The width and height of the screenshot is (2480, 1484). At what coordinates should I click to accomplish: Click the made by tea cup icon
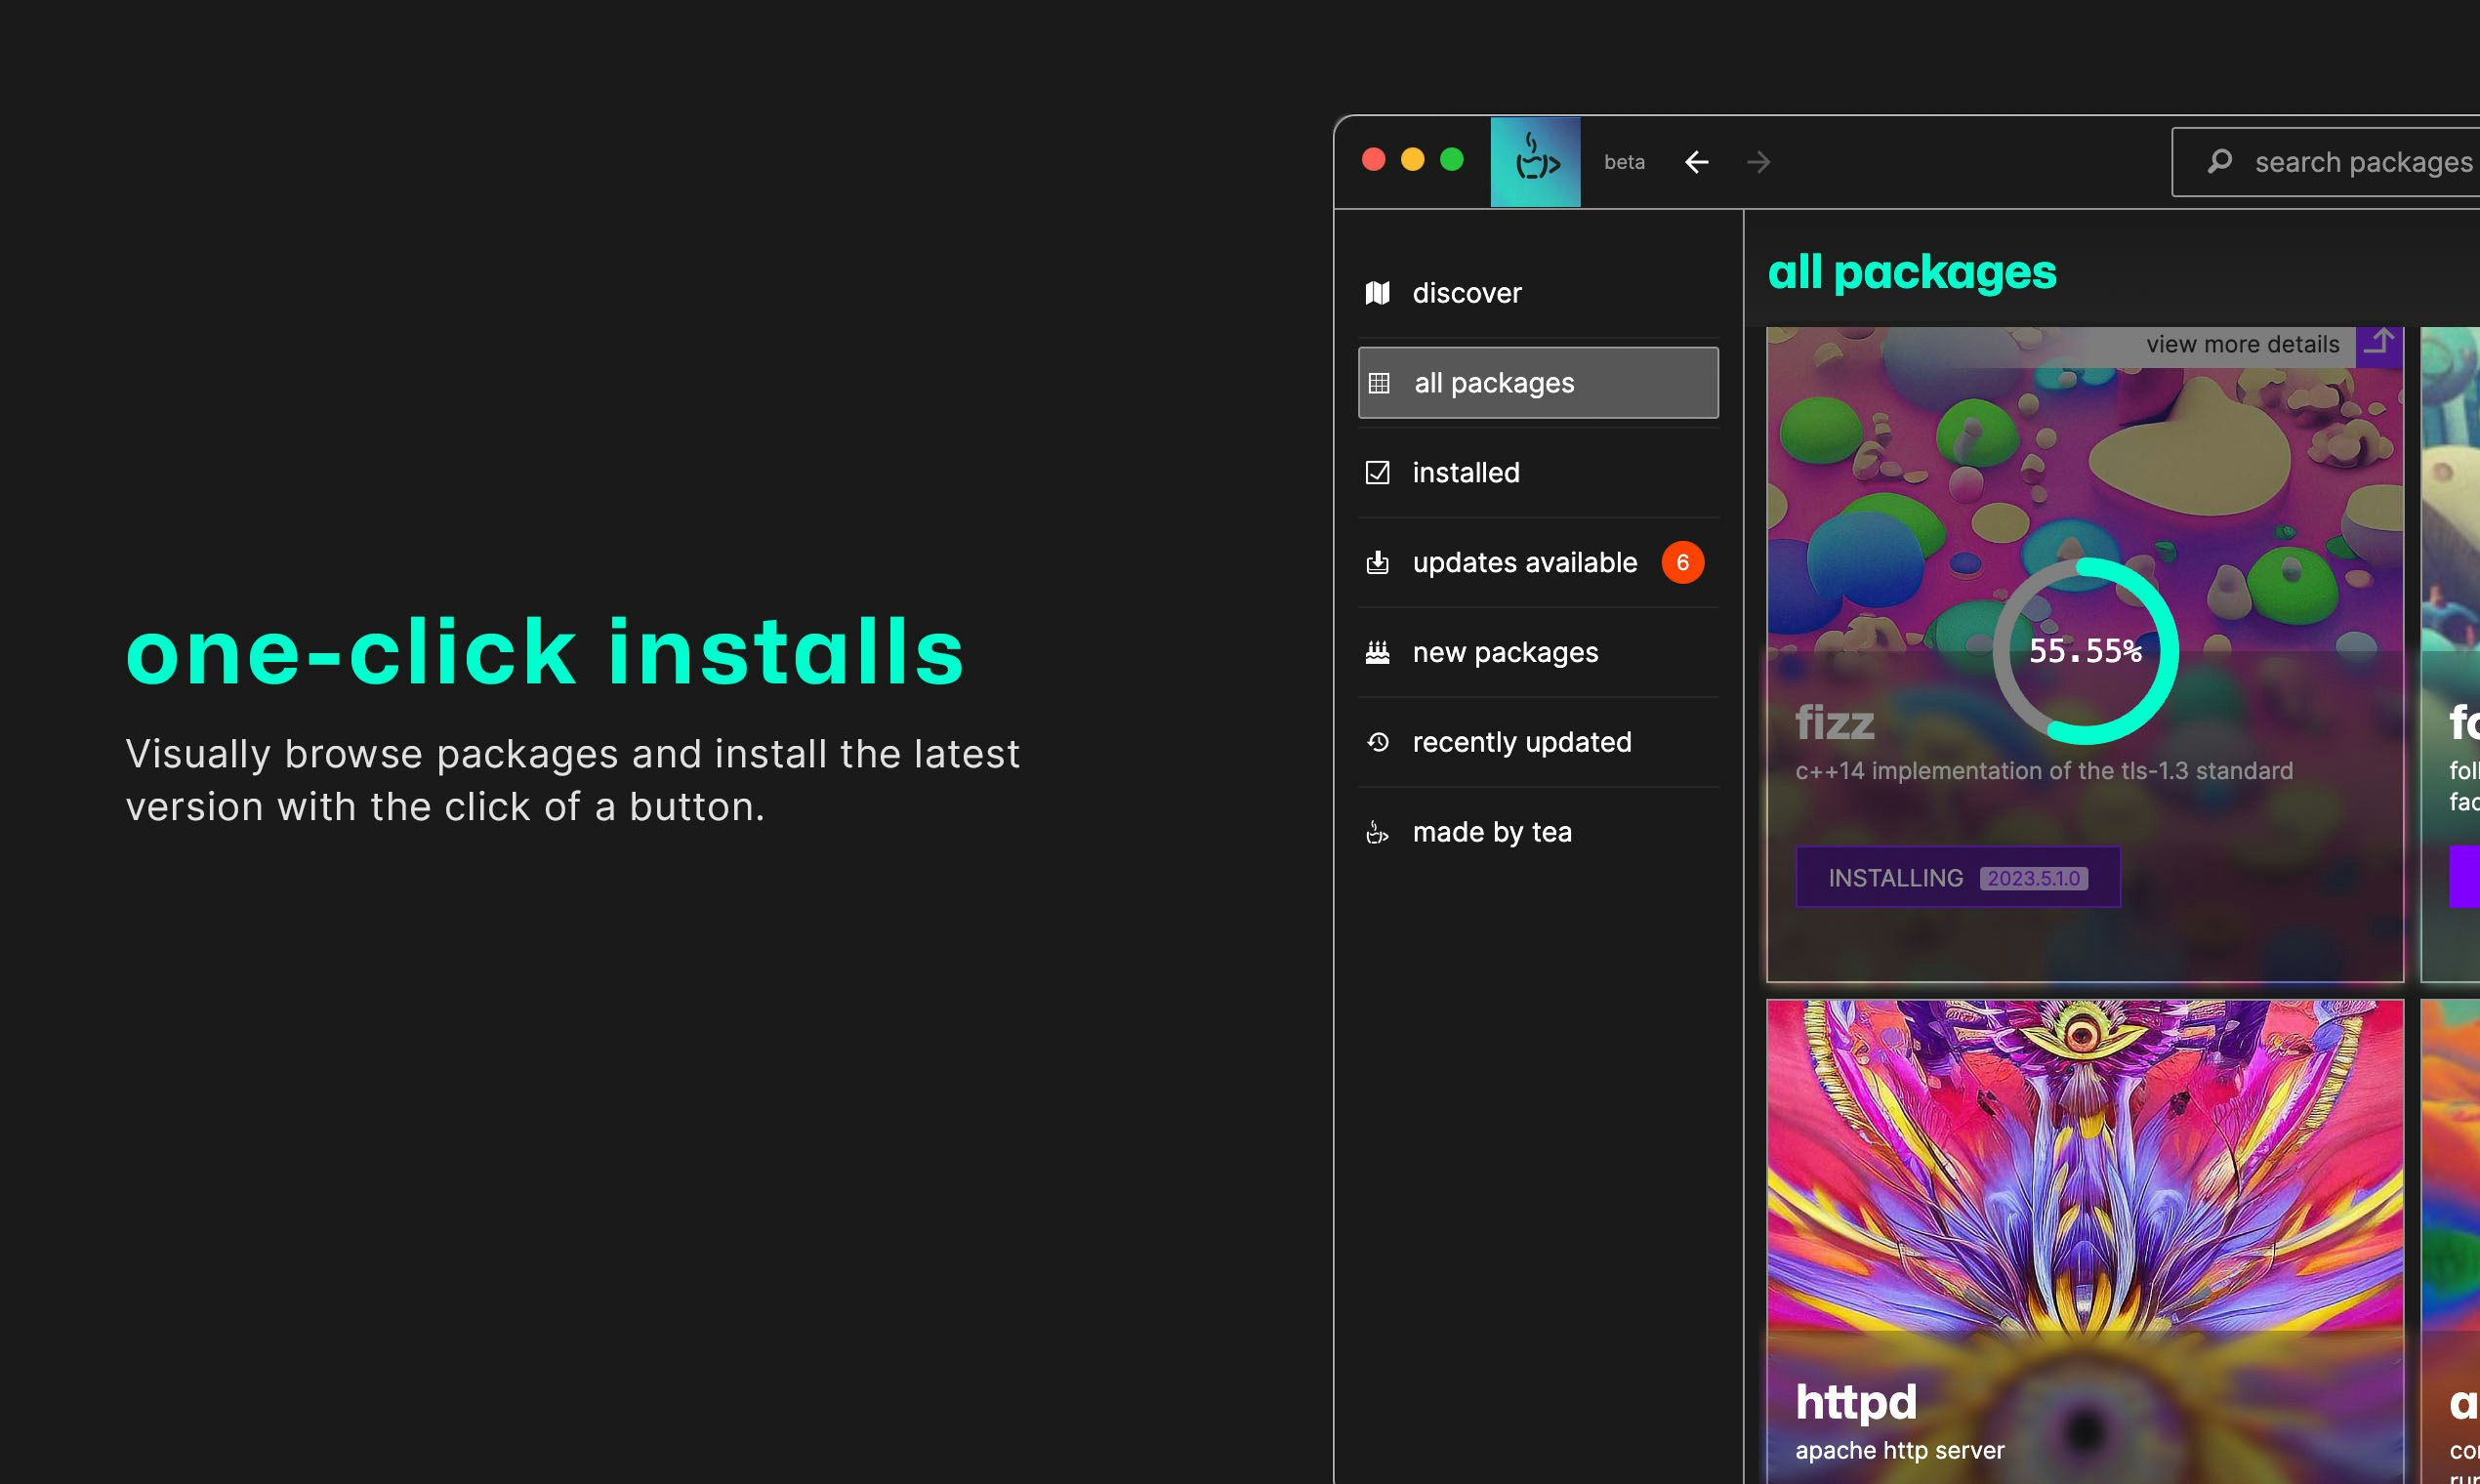1378,832
